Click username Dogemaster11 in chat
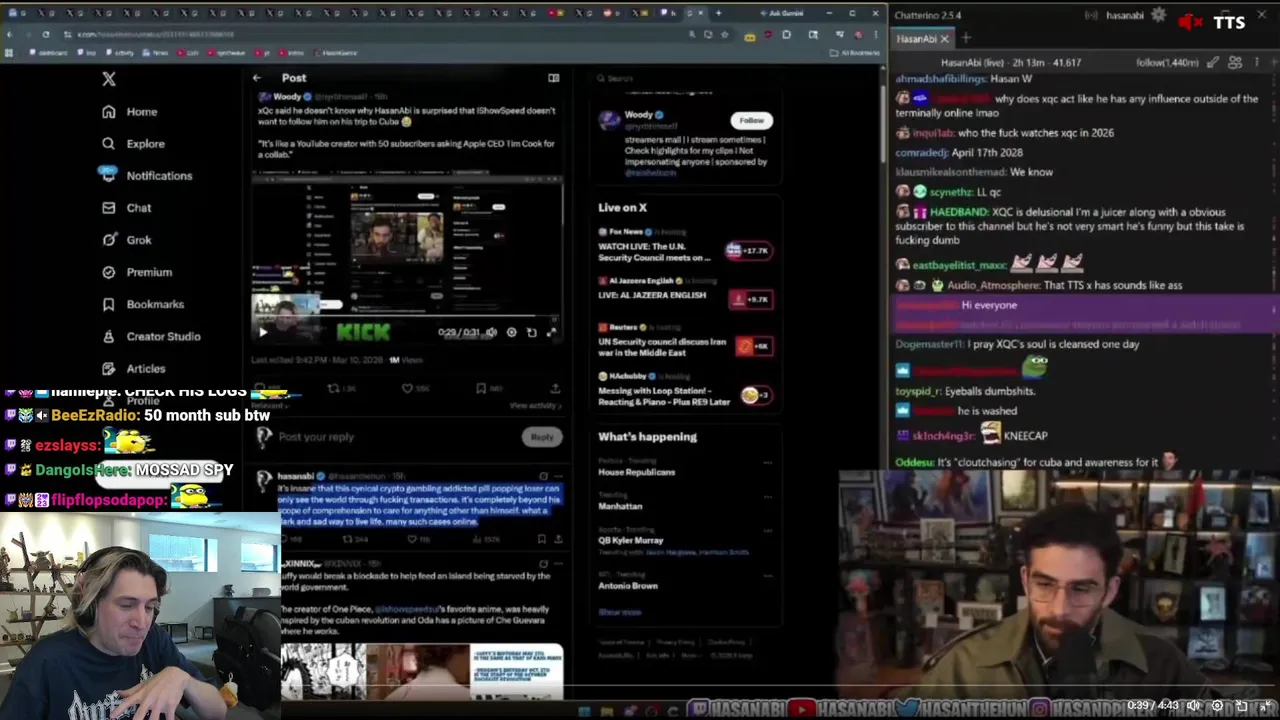 point(929,344)
